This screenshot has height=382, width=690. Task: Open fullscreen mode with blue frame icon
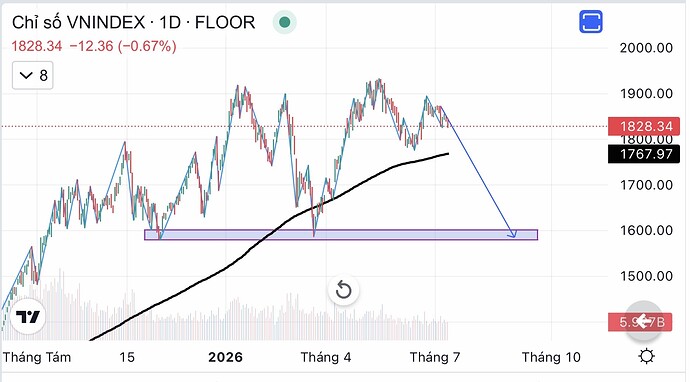[x=591, y=21]
